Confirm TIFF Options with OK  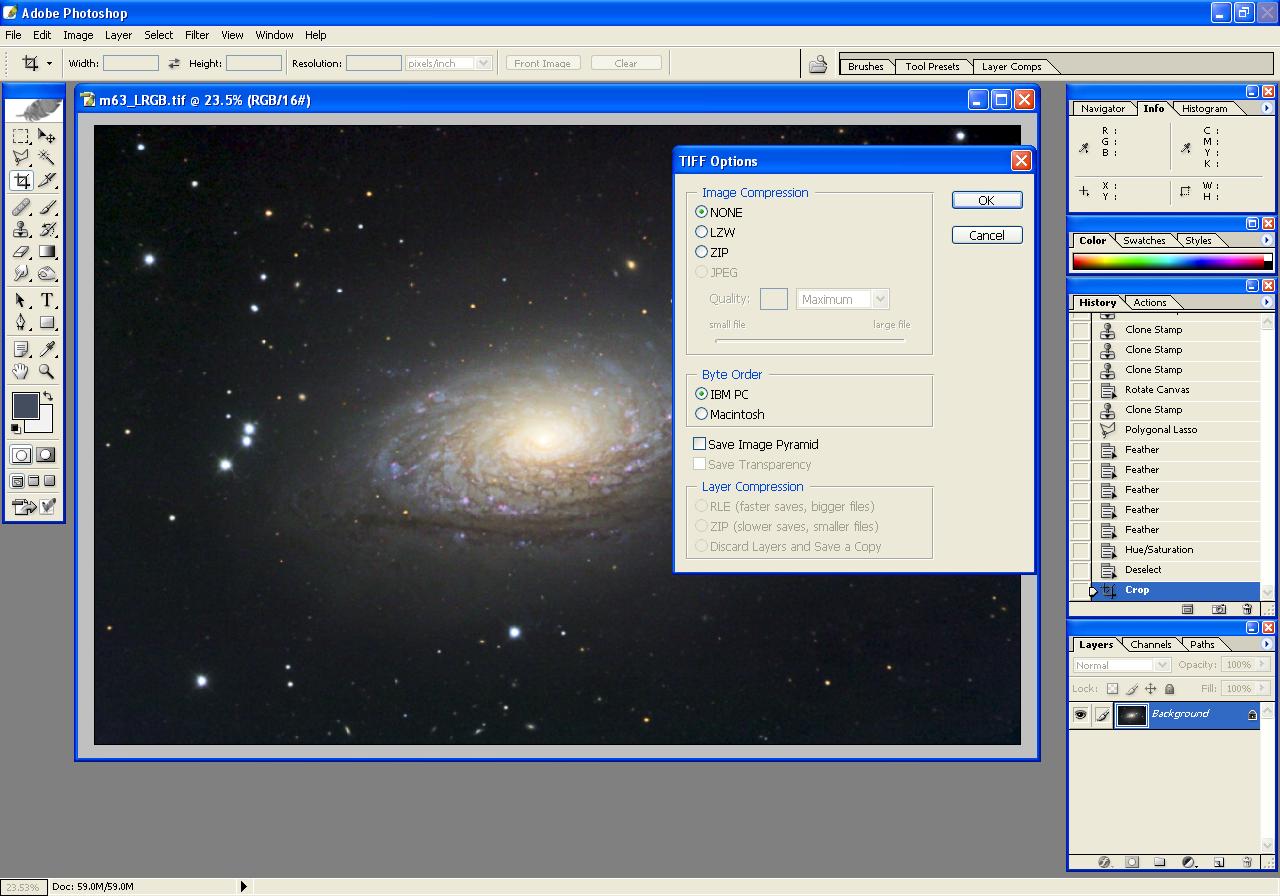[x=986, y=200]
